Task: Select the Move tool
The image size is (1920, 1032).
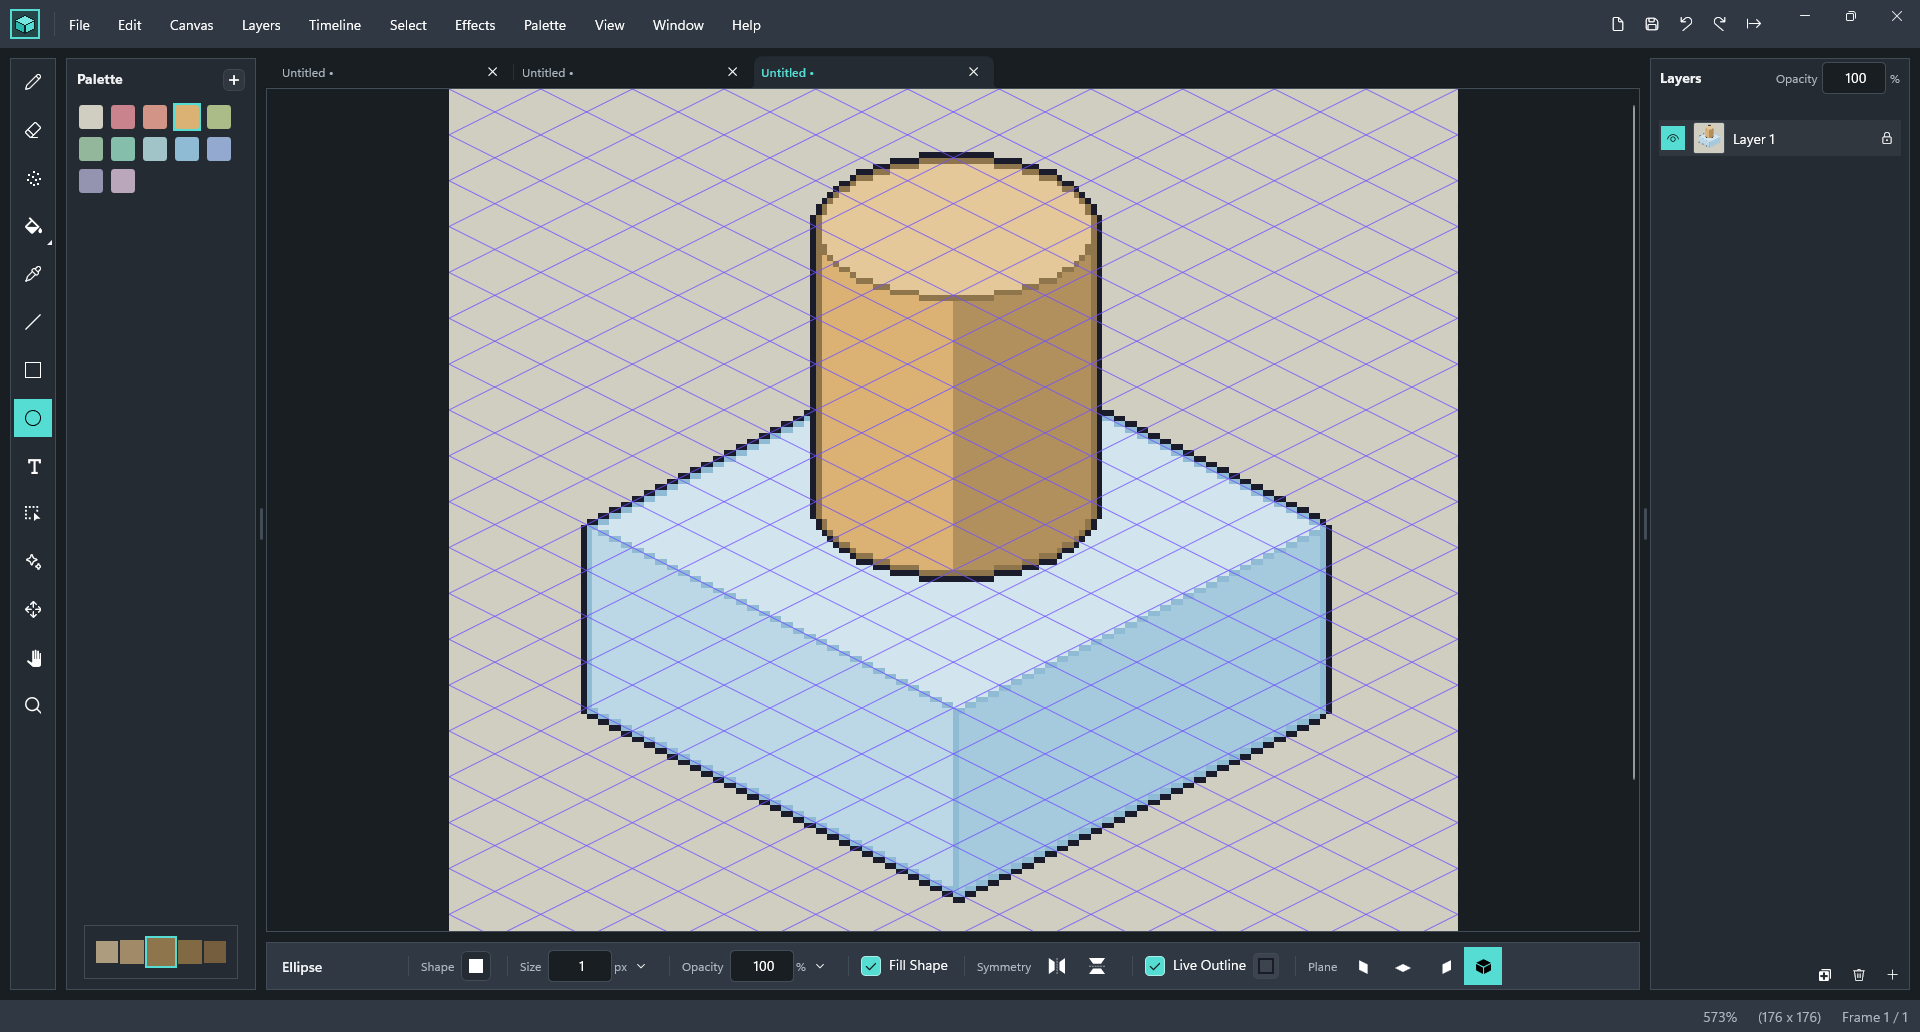Action: coord(33,609)
